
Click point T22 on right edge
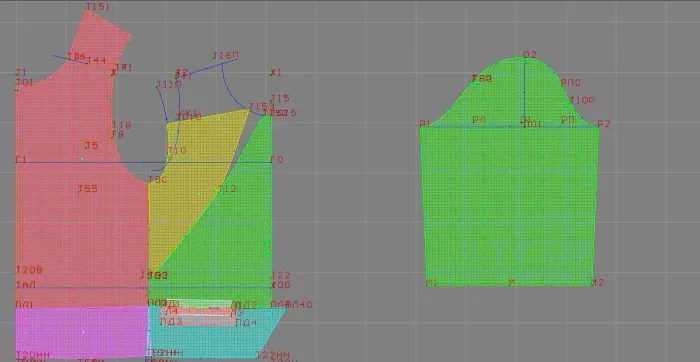pos(281,275)
